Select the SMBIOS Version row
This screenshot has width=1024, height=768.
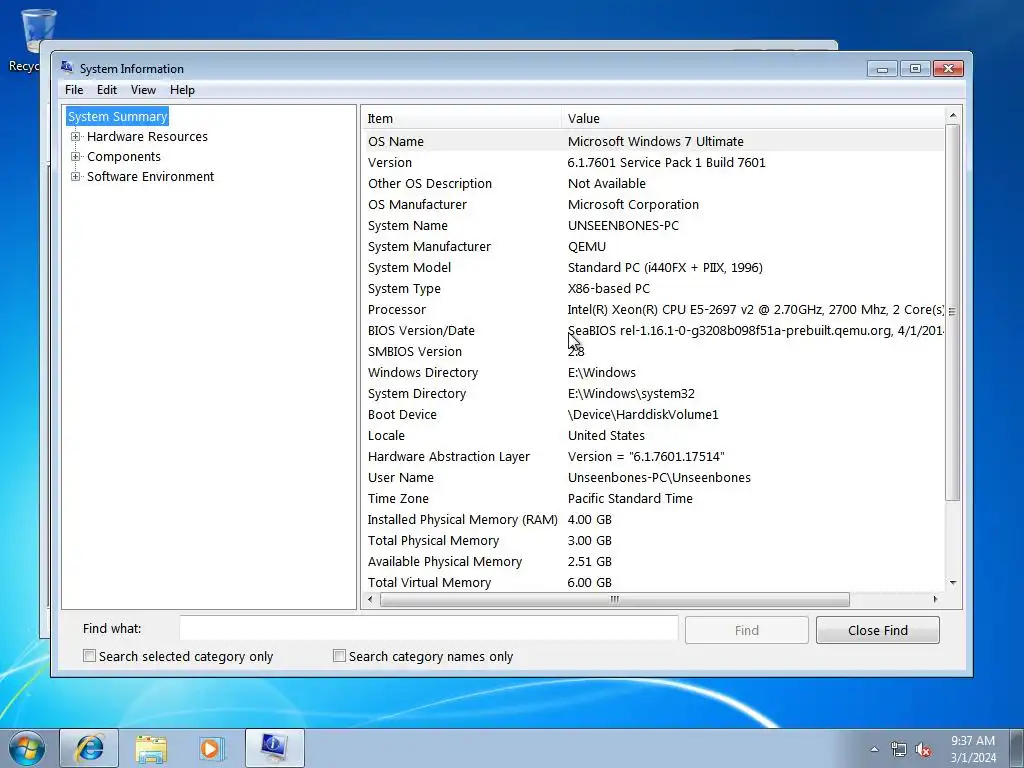point(653,351)
